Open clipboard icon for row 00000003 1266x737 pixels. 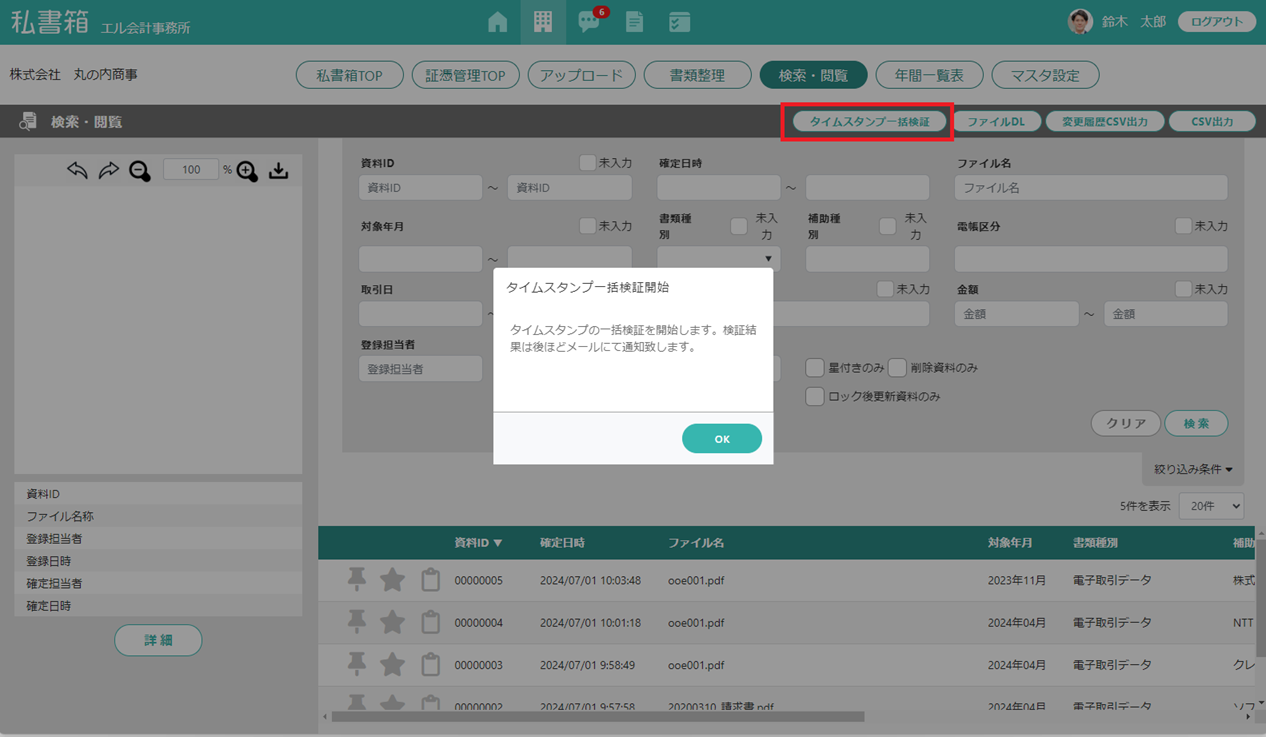[430, 664]
